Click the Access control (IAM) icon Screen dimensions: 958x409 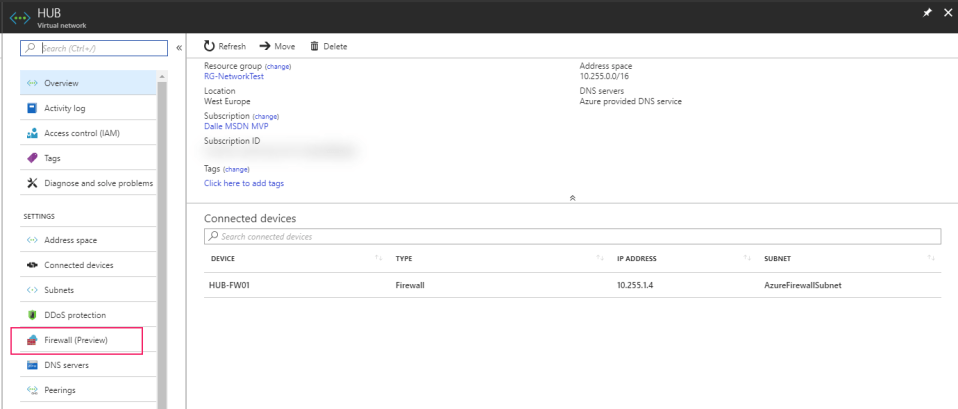point(32,133)
